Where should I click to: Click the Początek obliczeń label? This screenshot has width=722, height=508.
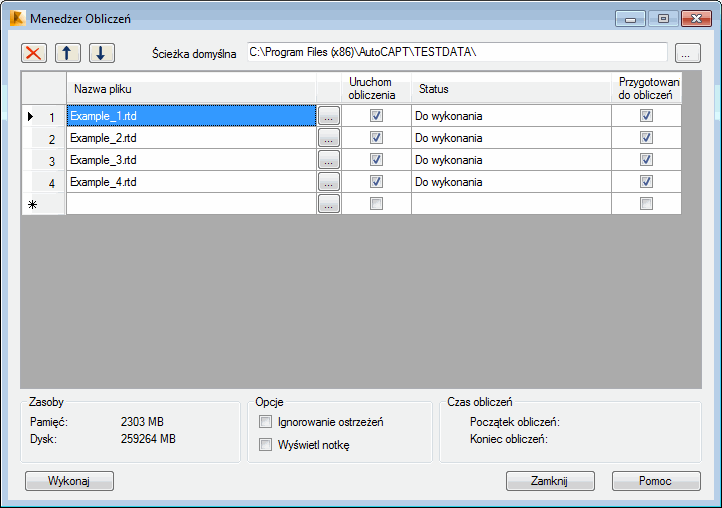click(x=515, y=422)
